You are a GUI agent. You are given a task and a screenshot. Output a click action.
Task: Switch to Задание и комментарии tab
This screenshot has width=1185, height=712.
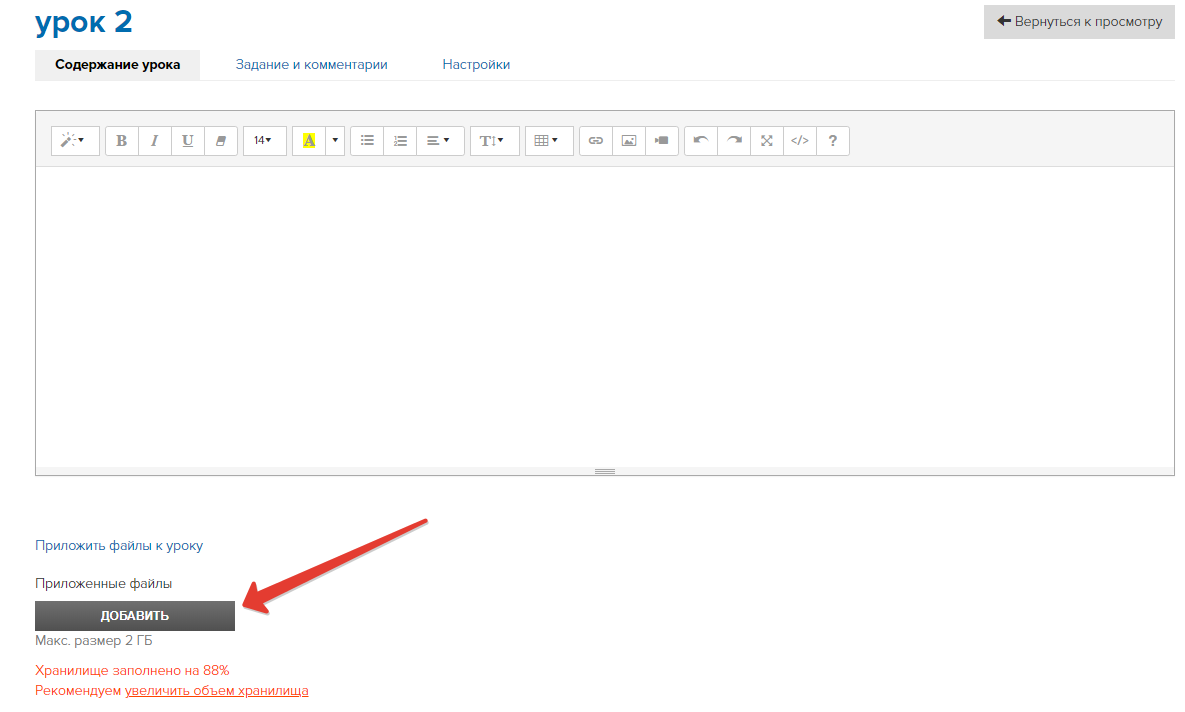[x=311, y=65]
